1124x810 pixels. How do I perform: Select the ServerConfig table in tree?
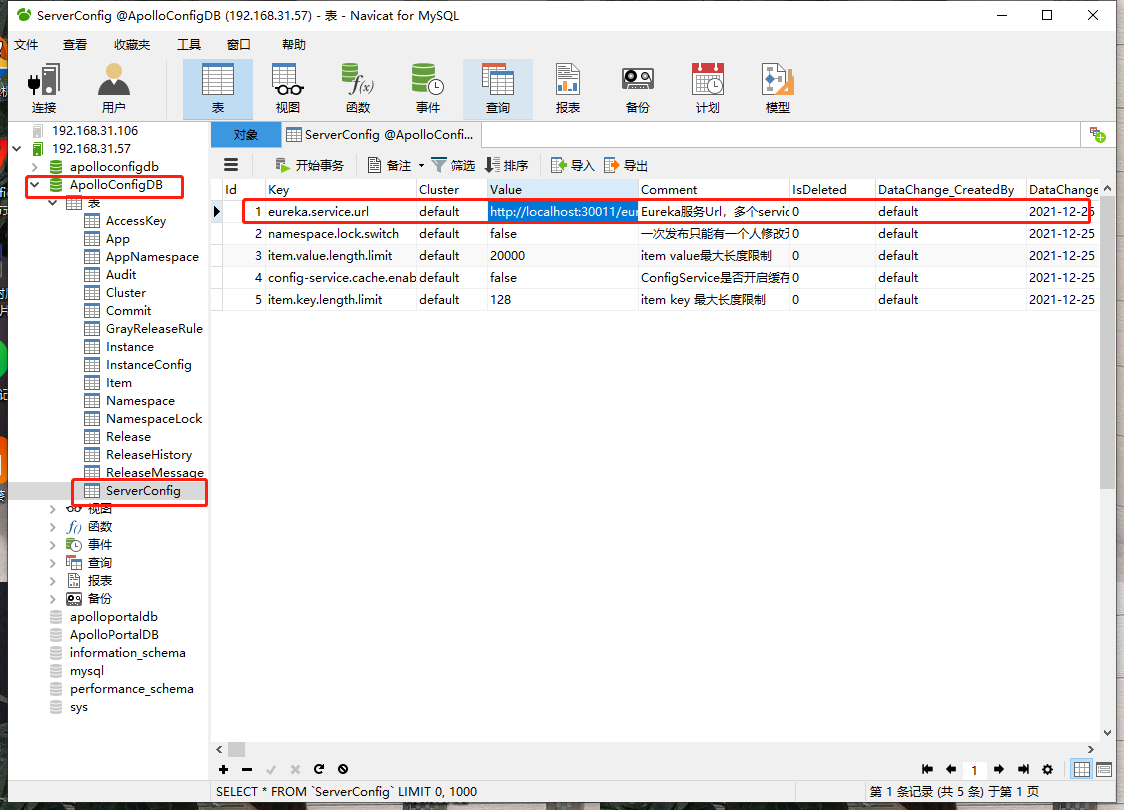click(143, 491)
